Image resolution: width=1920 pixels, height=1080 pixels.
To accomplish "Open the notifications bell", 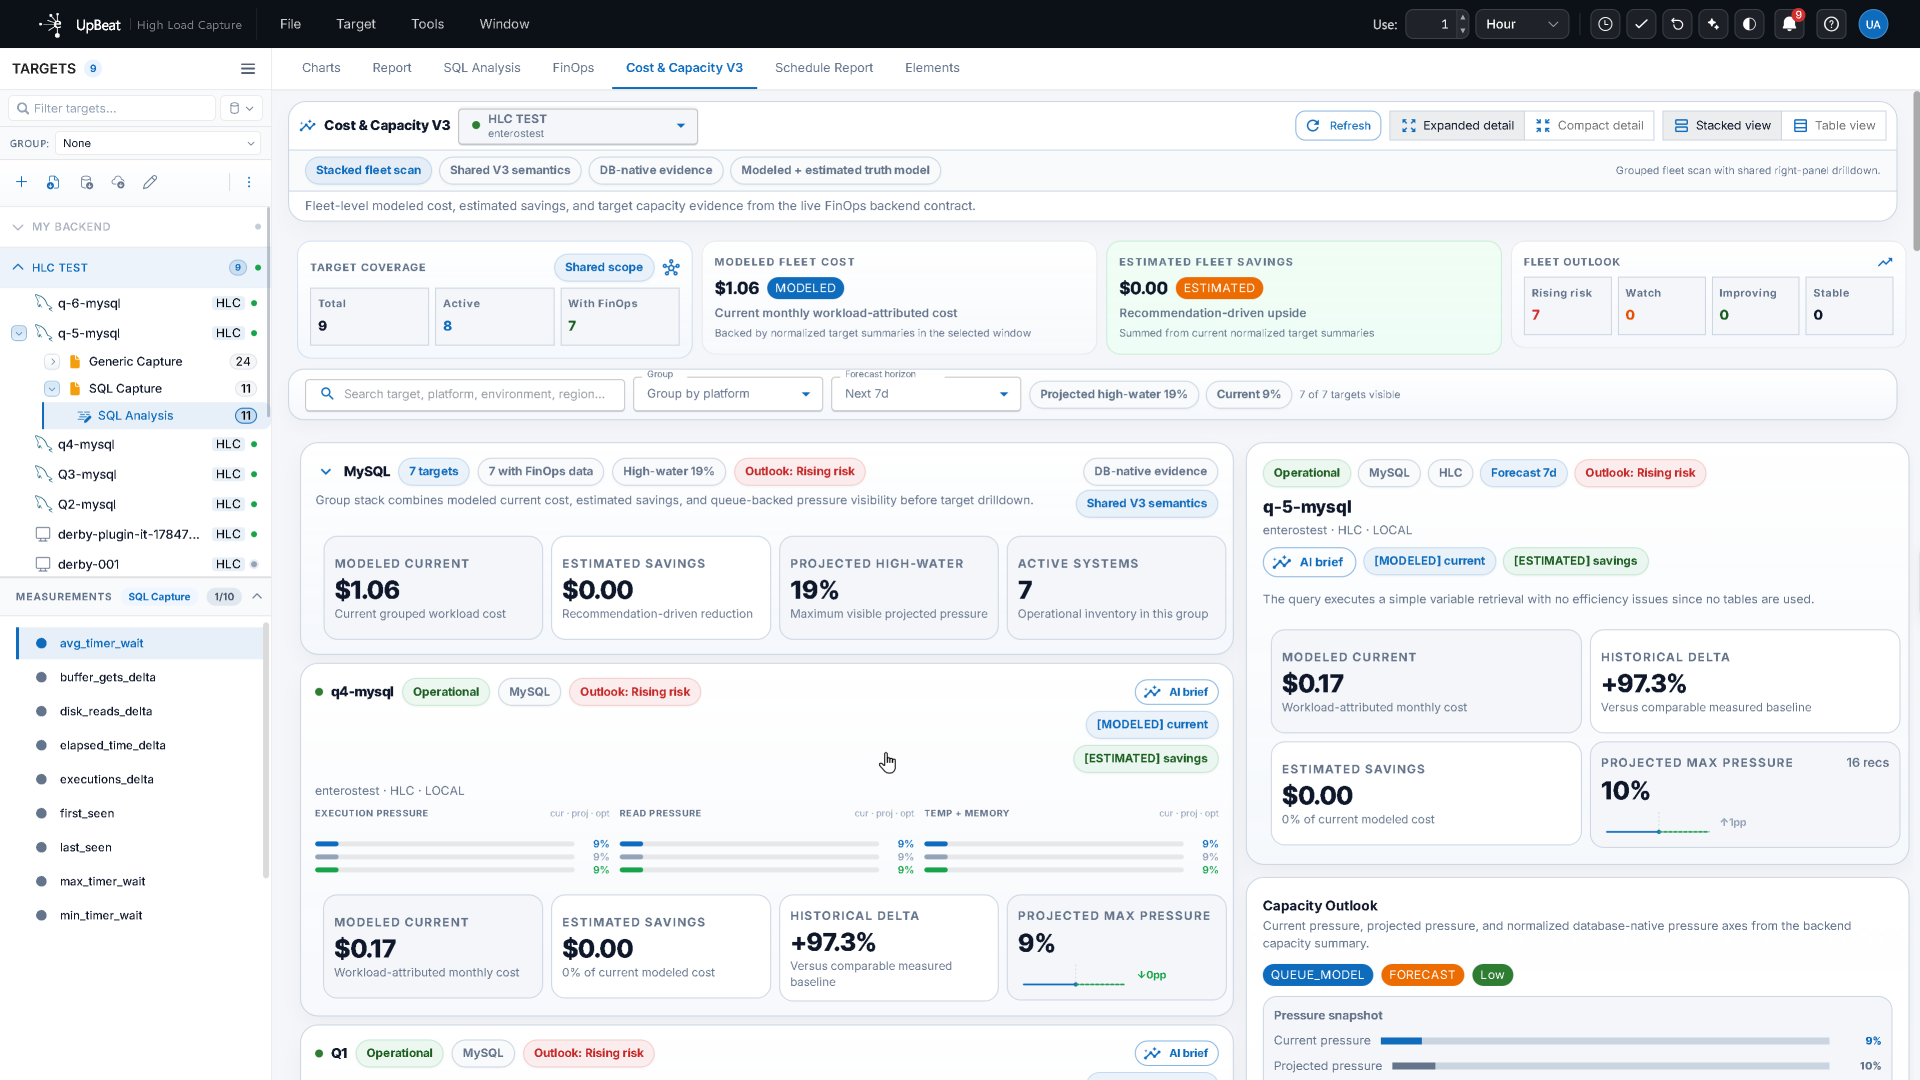I will coord(1789,24).
